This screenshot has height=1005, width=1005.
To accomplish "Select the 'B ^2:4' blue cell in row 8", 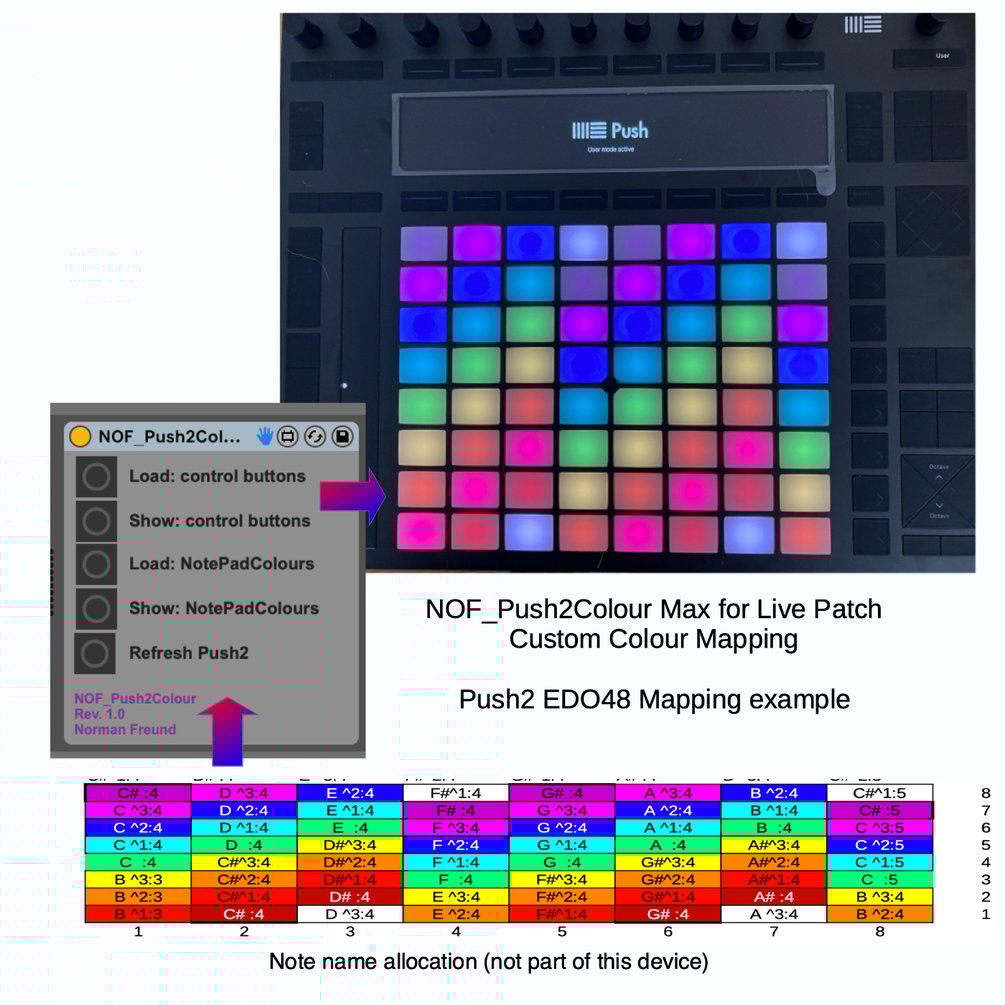I will click(x=774, y=793).
